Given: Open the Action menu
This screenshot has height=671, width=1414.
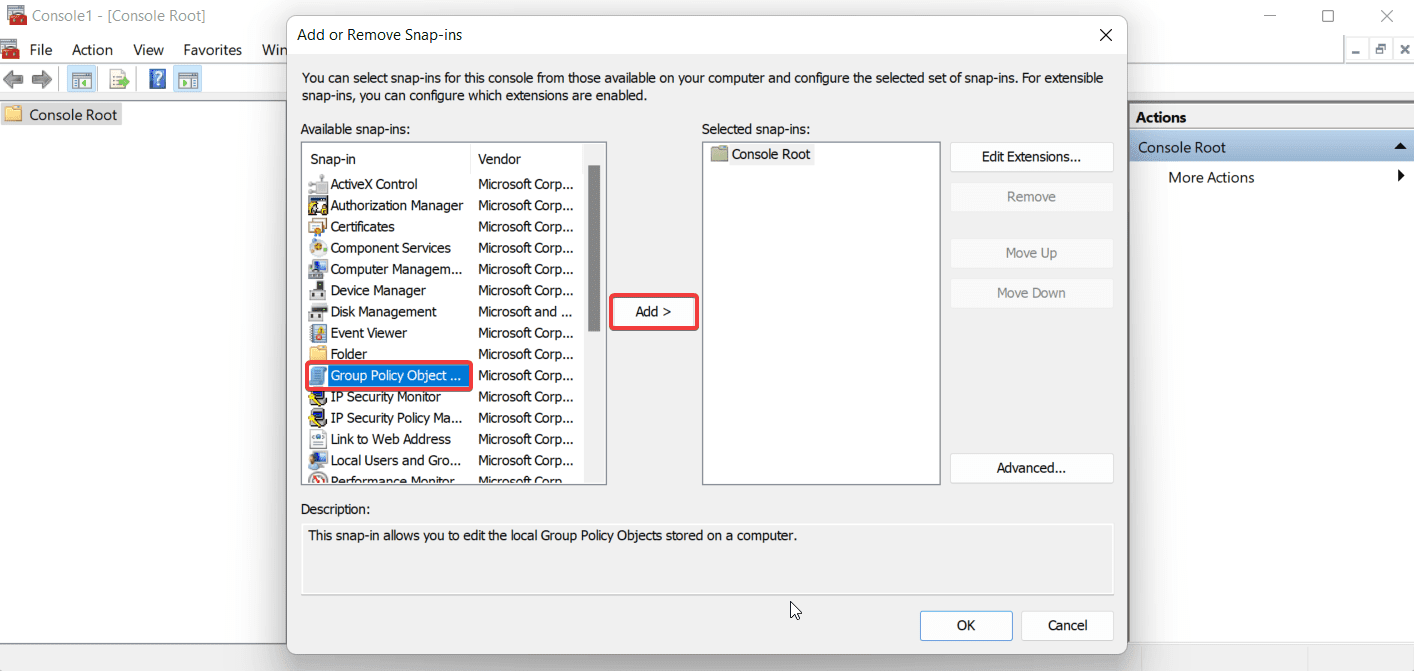Looking at the screenshot, I should click(x=92, y=49).
